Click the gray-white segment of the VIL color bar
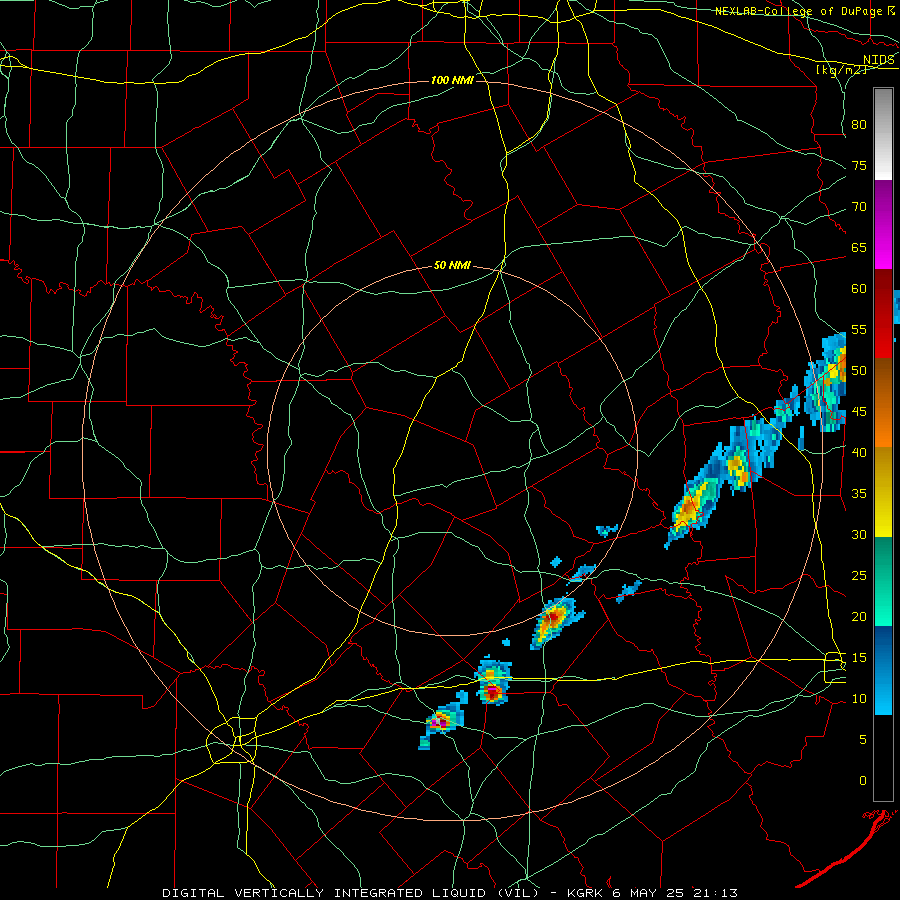This screenshot has width=900, height=900. [x=883, y=134]
